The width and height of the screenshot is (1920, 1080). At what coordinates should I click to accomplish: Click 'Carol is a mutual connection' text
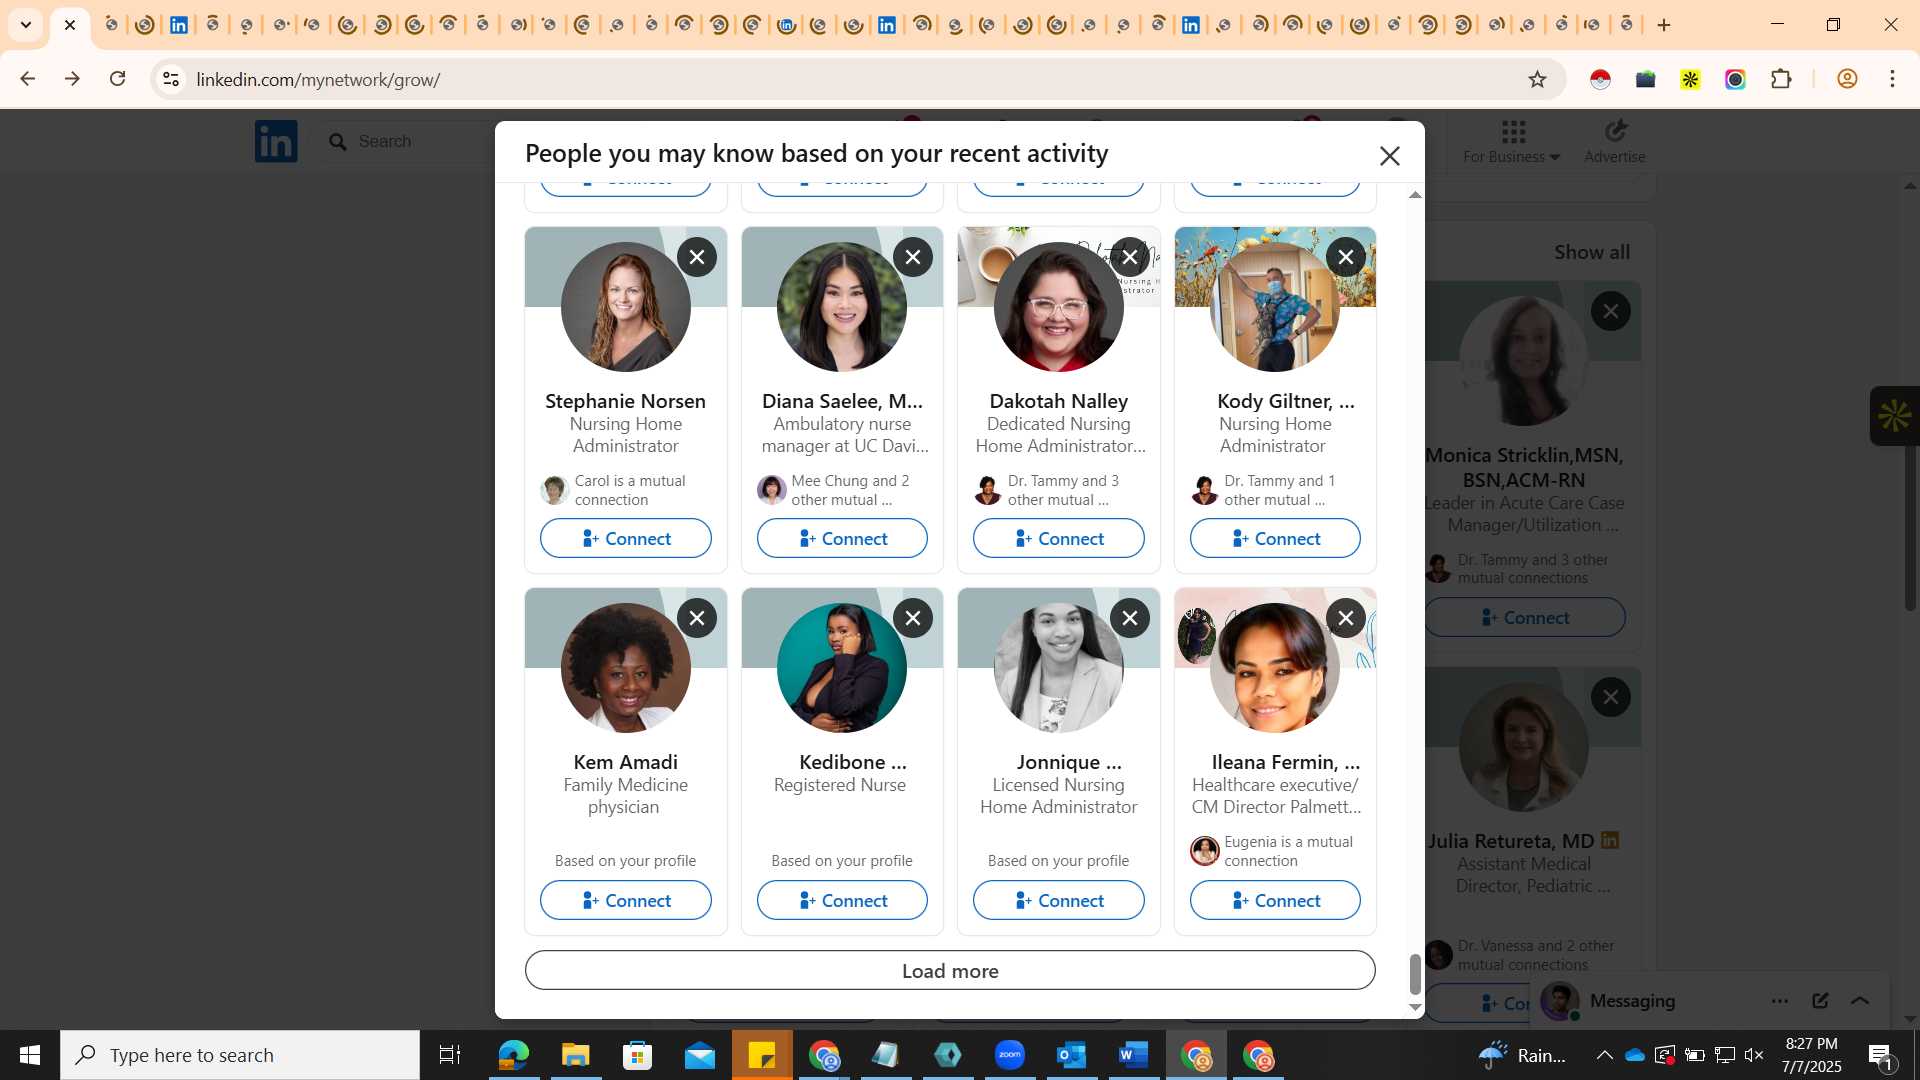coord(630,490)
